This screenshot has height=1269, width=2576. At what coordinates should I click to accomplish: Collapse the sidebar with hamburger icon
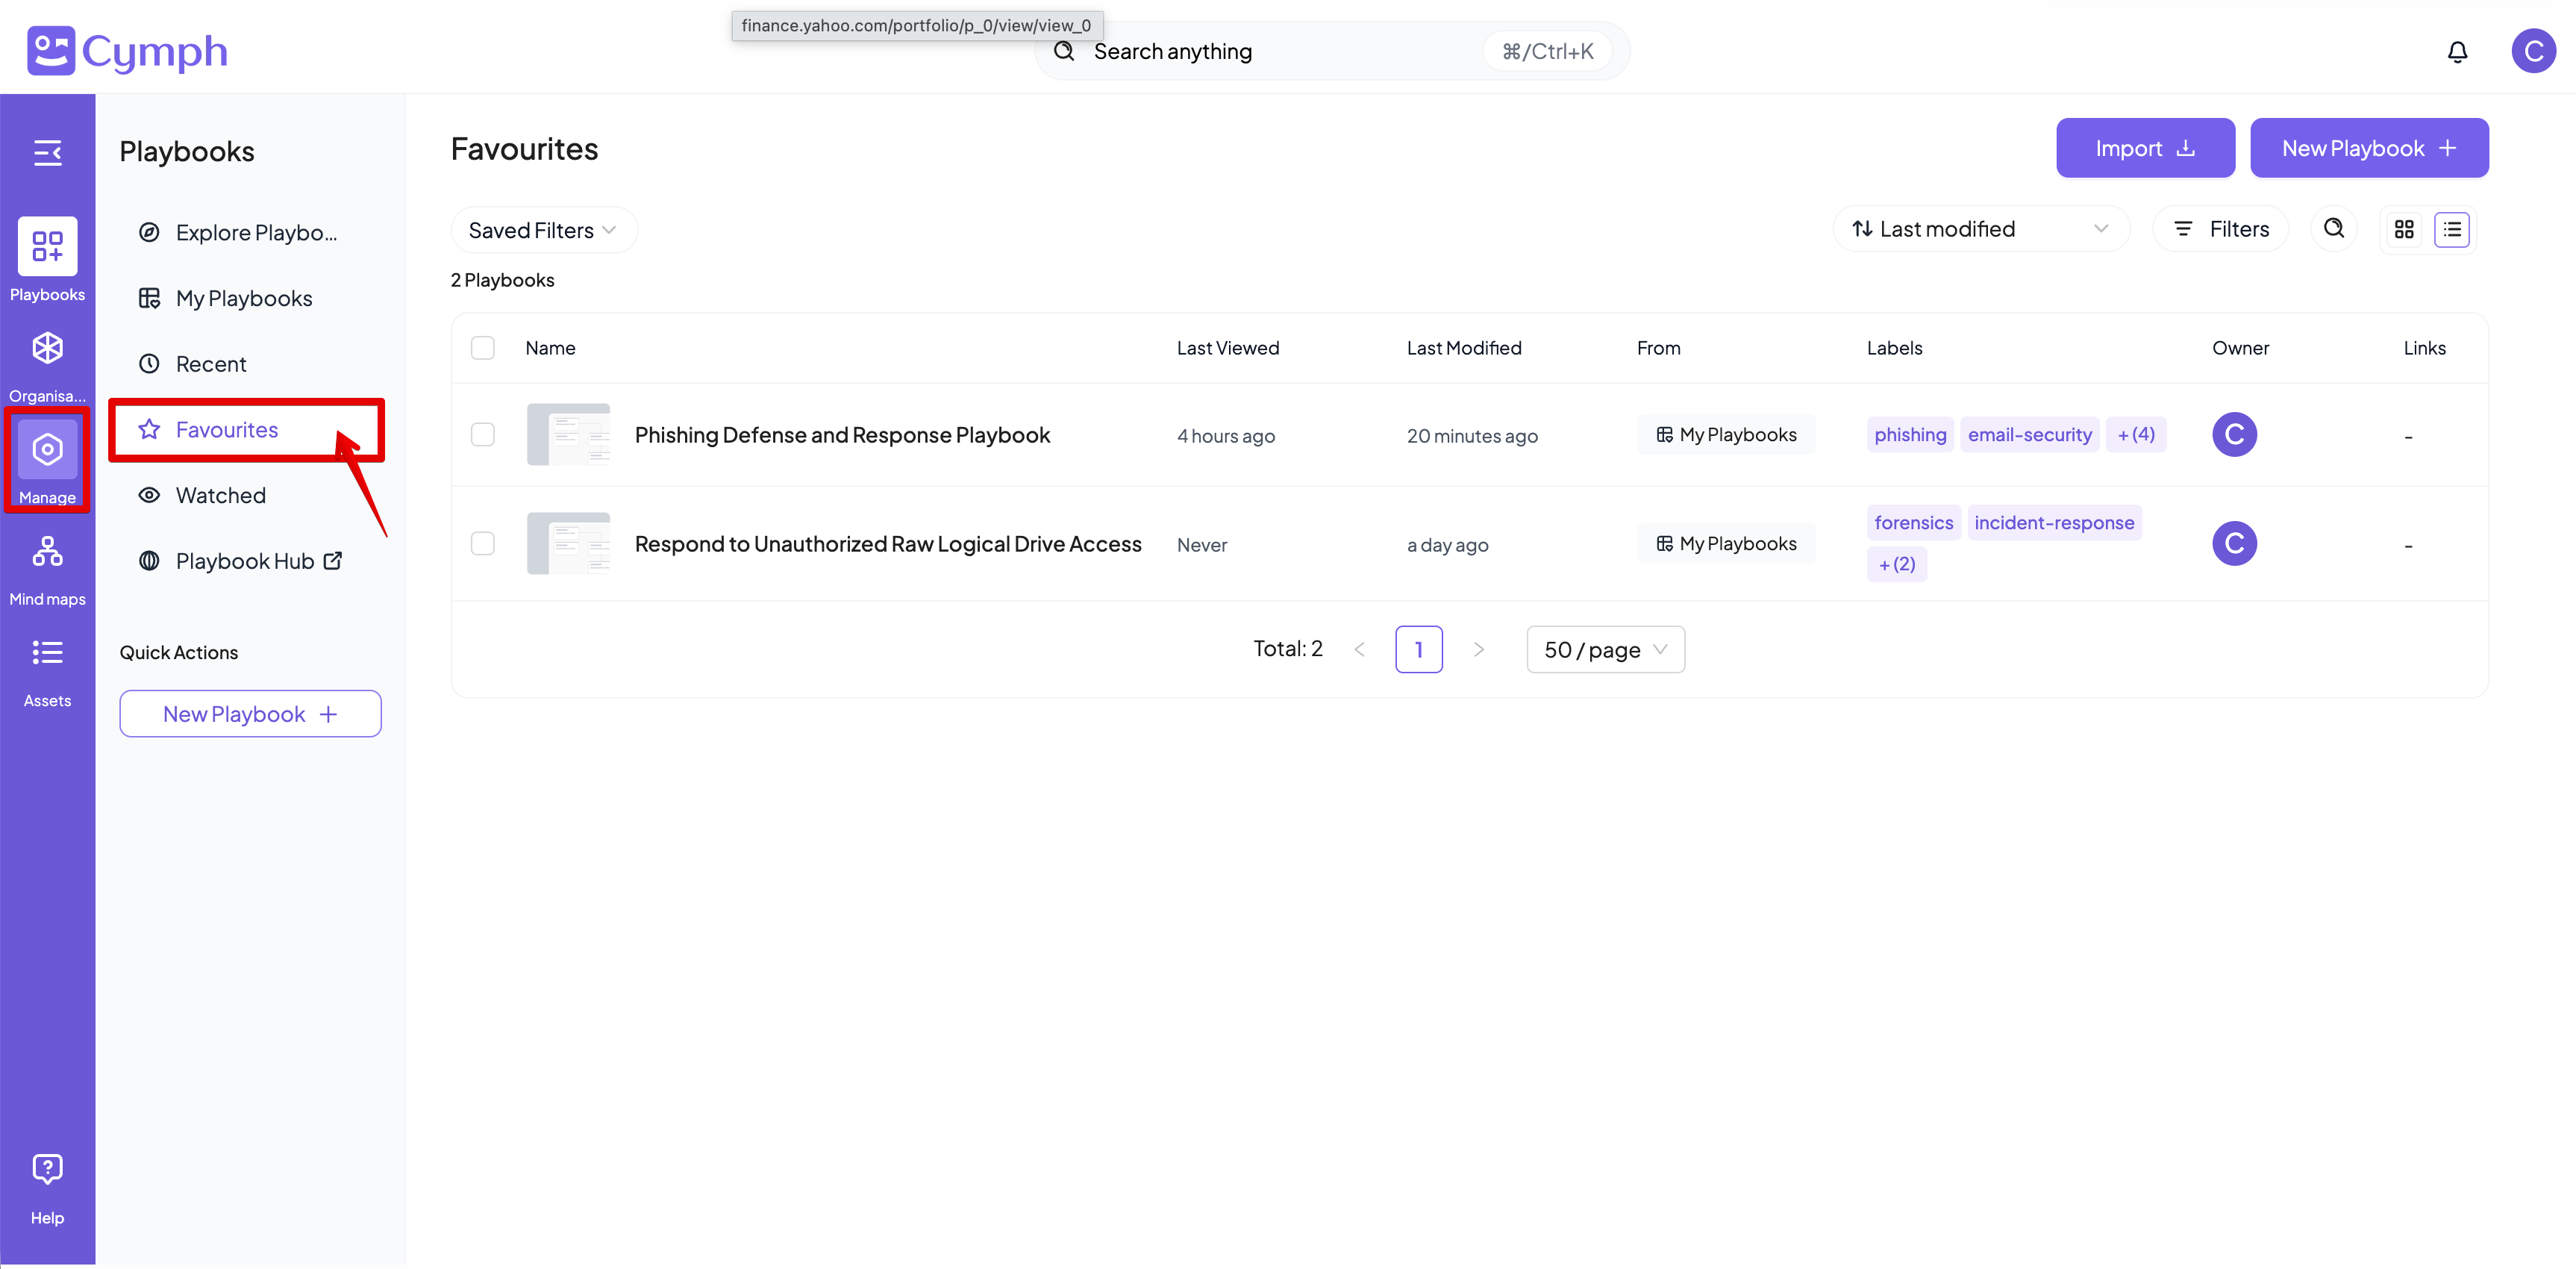click(47, 153)
